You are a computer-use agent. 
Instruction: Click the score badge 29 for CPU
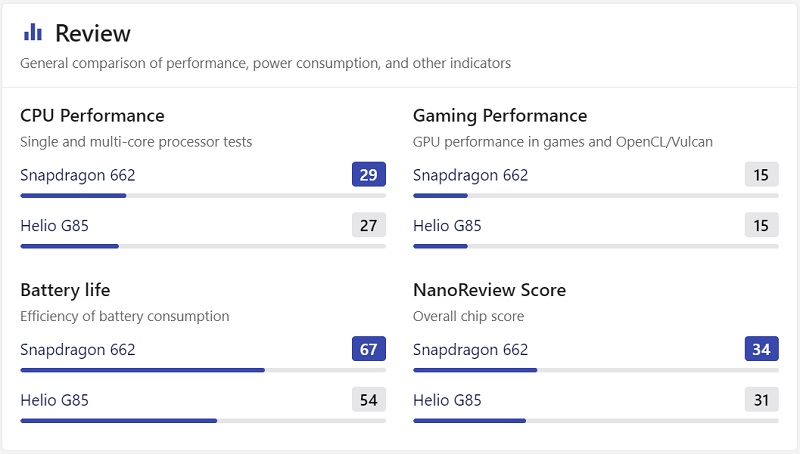coord(369,174)
